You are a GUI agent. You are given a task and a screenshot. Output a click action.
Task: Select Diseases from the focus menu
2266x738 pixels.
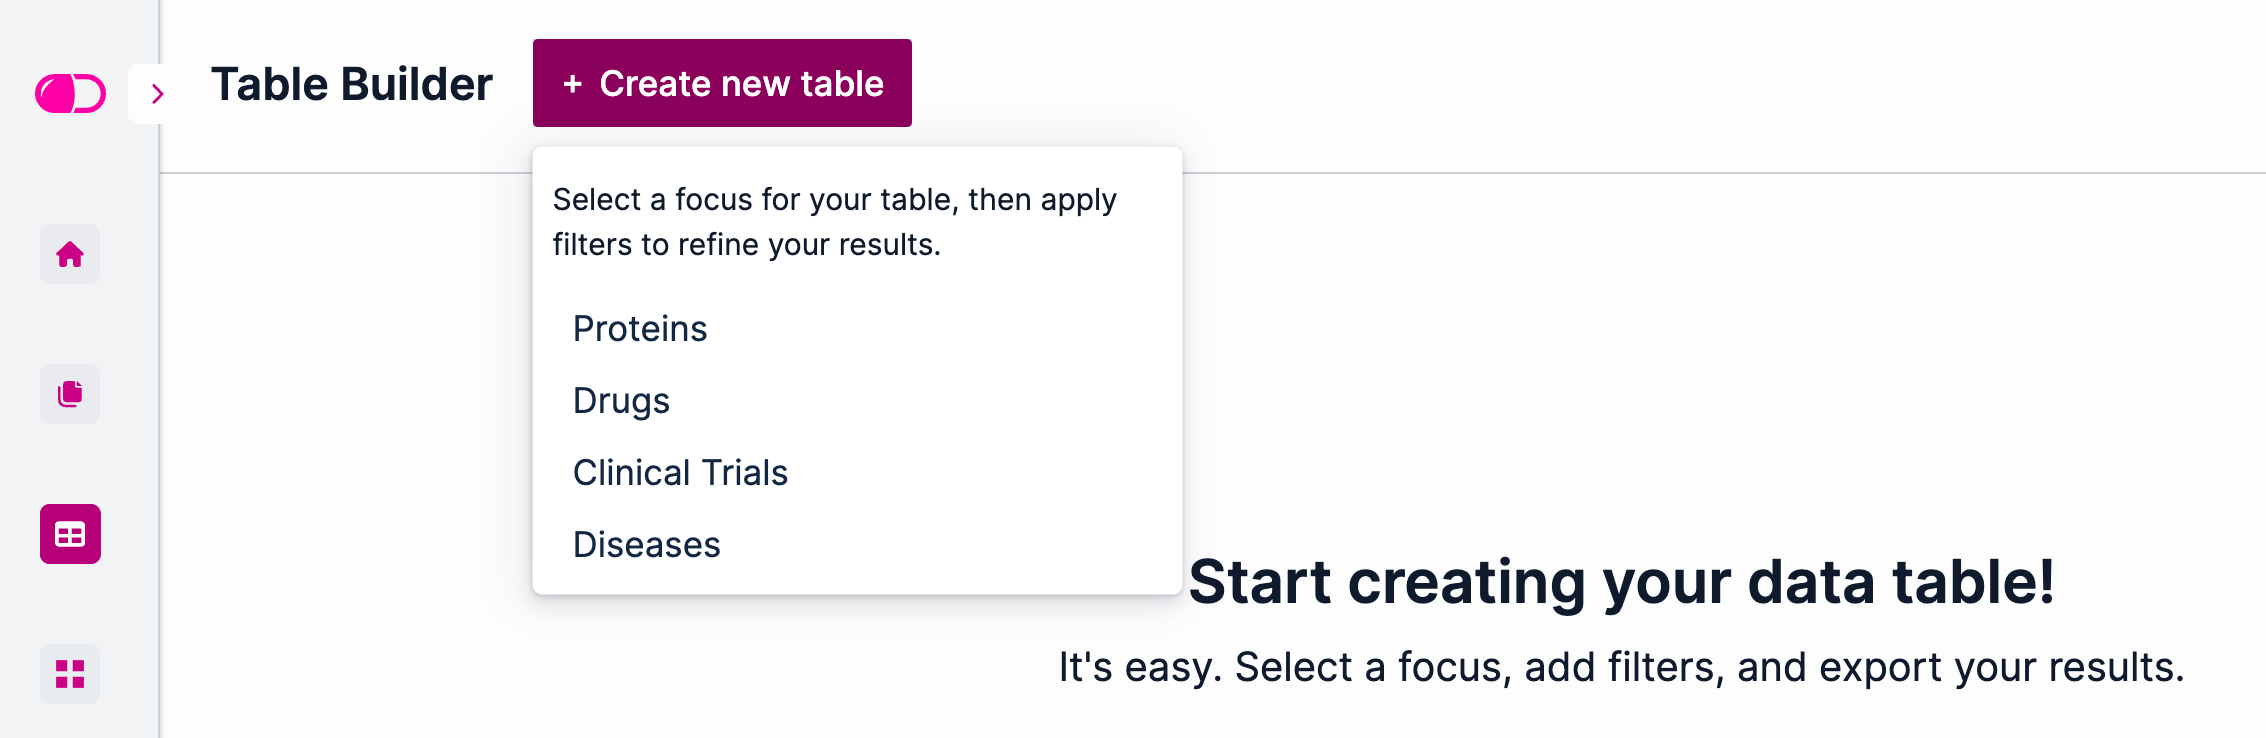(646, 545)
